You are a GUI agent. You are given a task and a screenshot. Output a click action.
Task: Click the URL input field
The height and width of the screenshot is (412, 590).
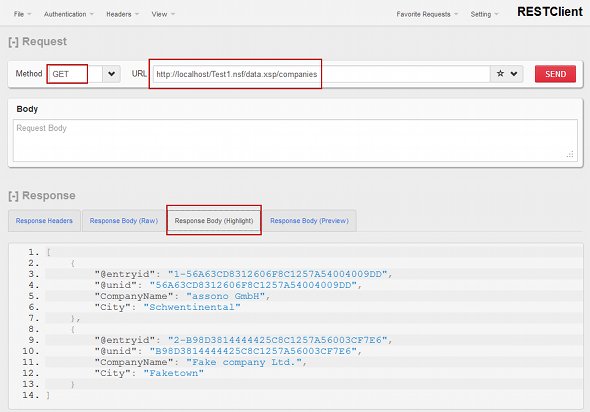(321, 74)
